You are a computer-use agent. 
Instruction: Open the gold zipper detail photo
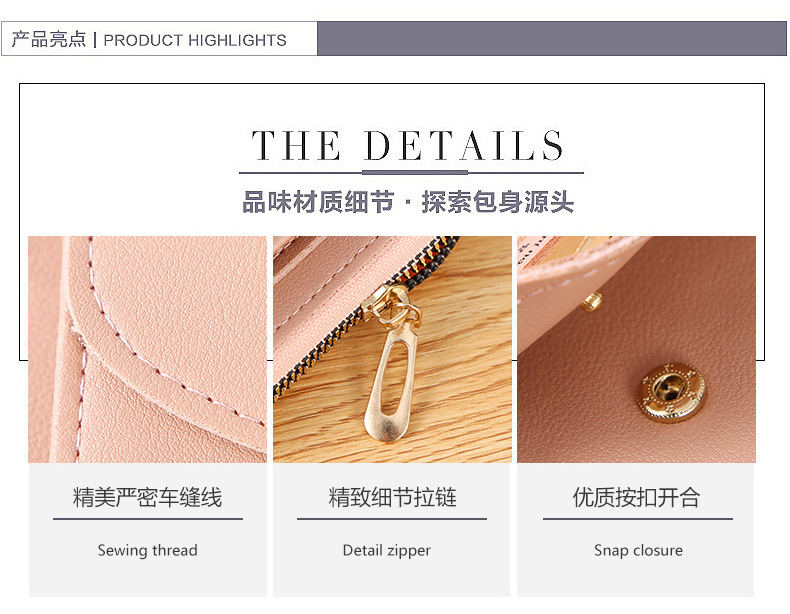pos(392,349)
